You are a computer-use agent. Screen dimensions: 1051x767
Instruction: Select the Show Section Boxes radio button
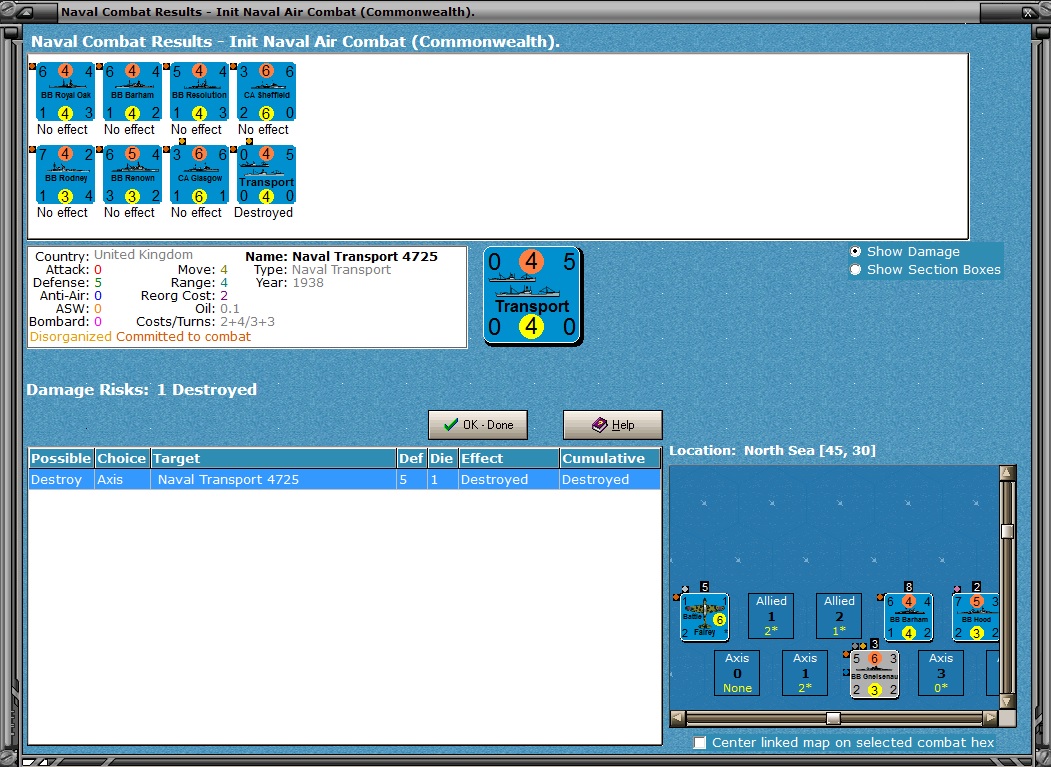tap(855, 270)
